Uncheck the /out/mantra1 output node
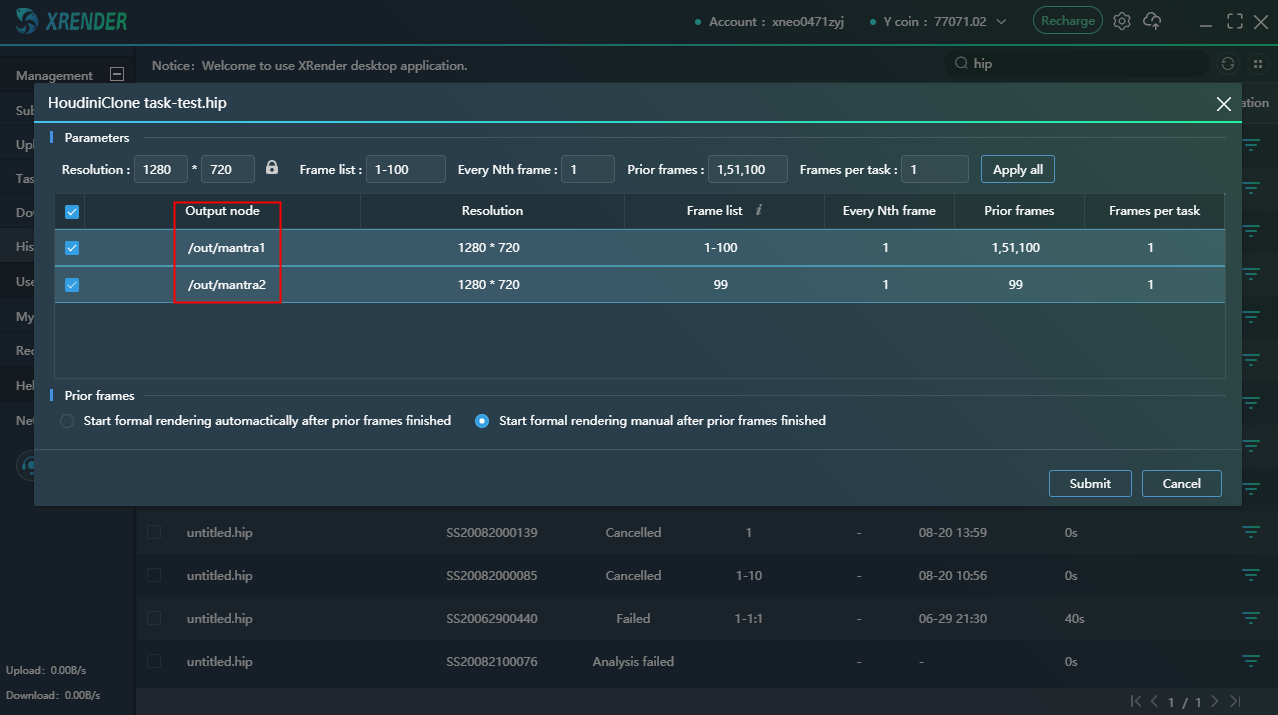 [72, 248]
